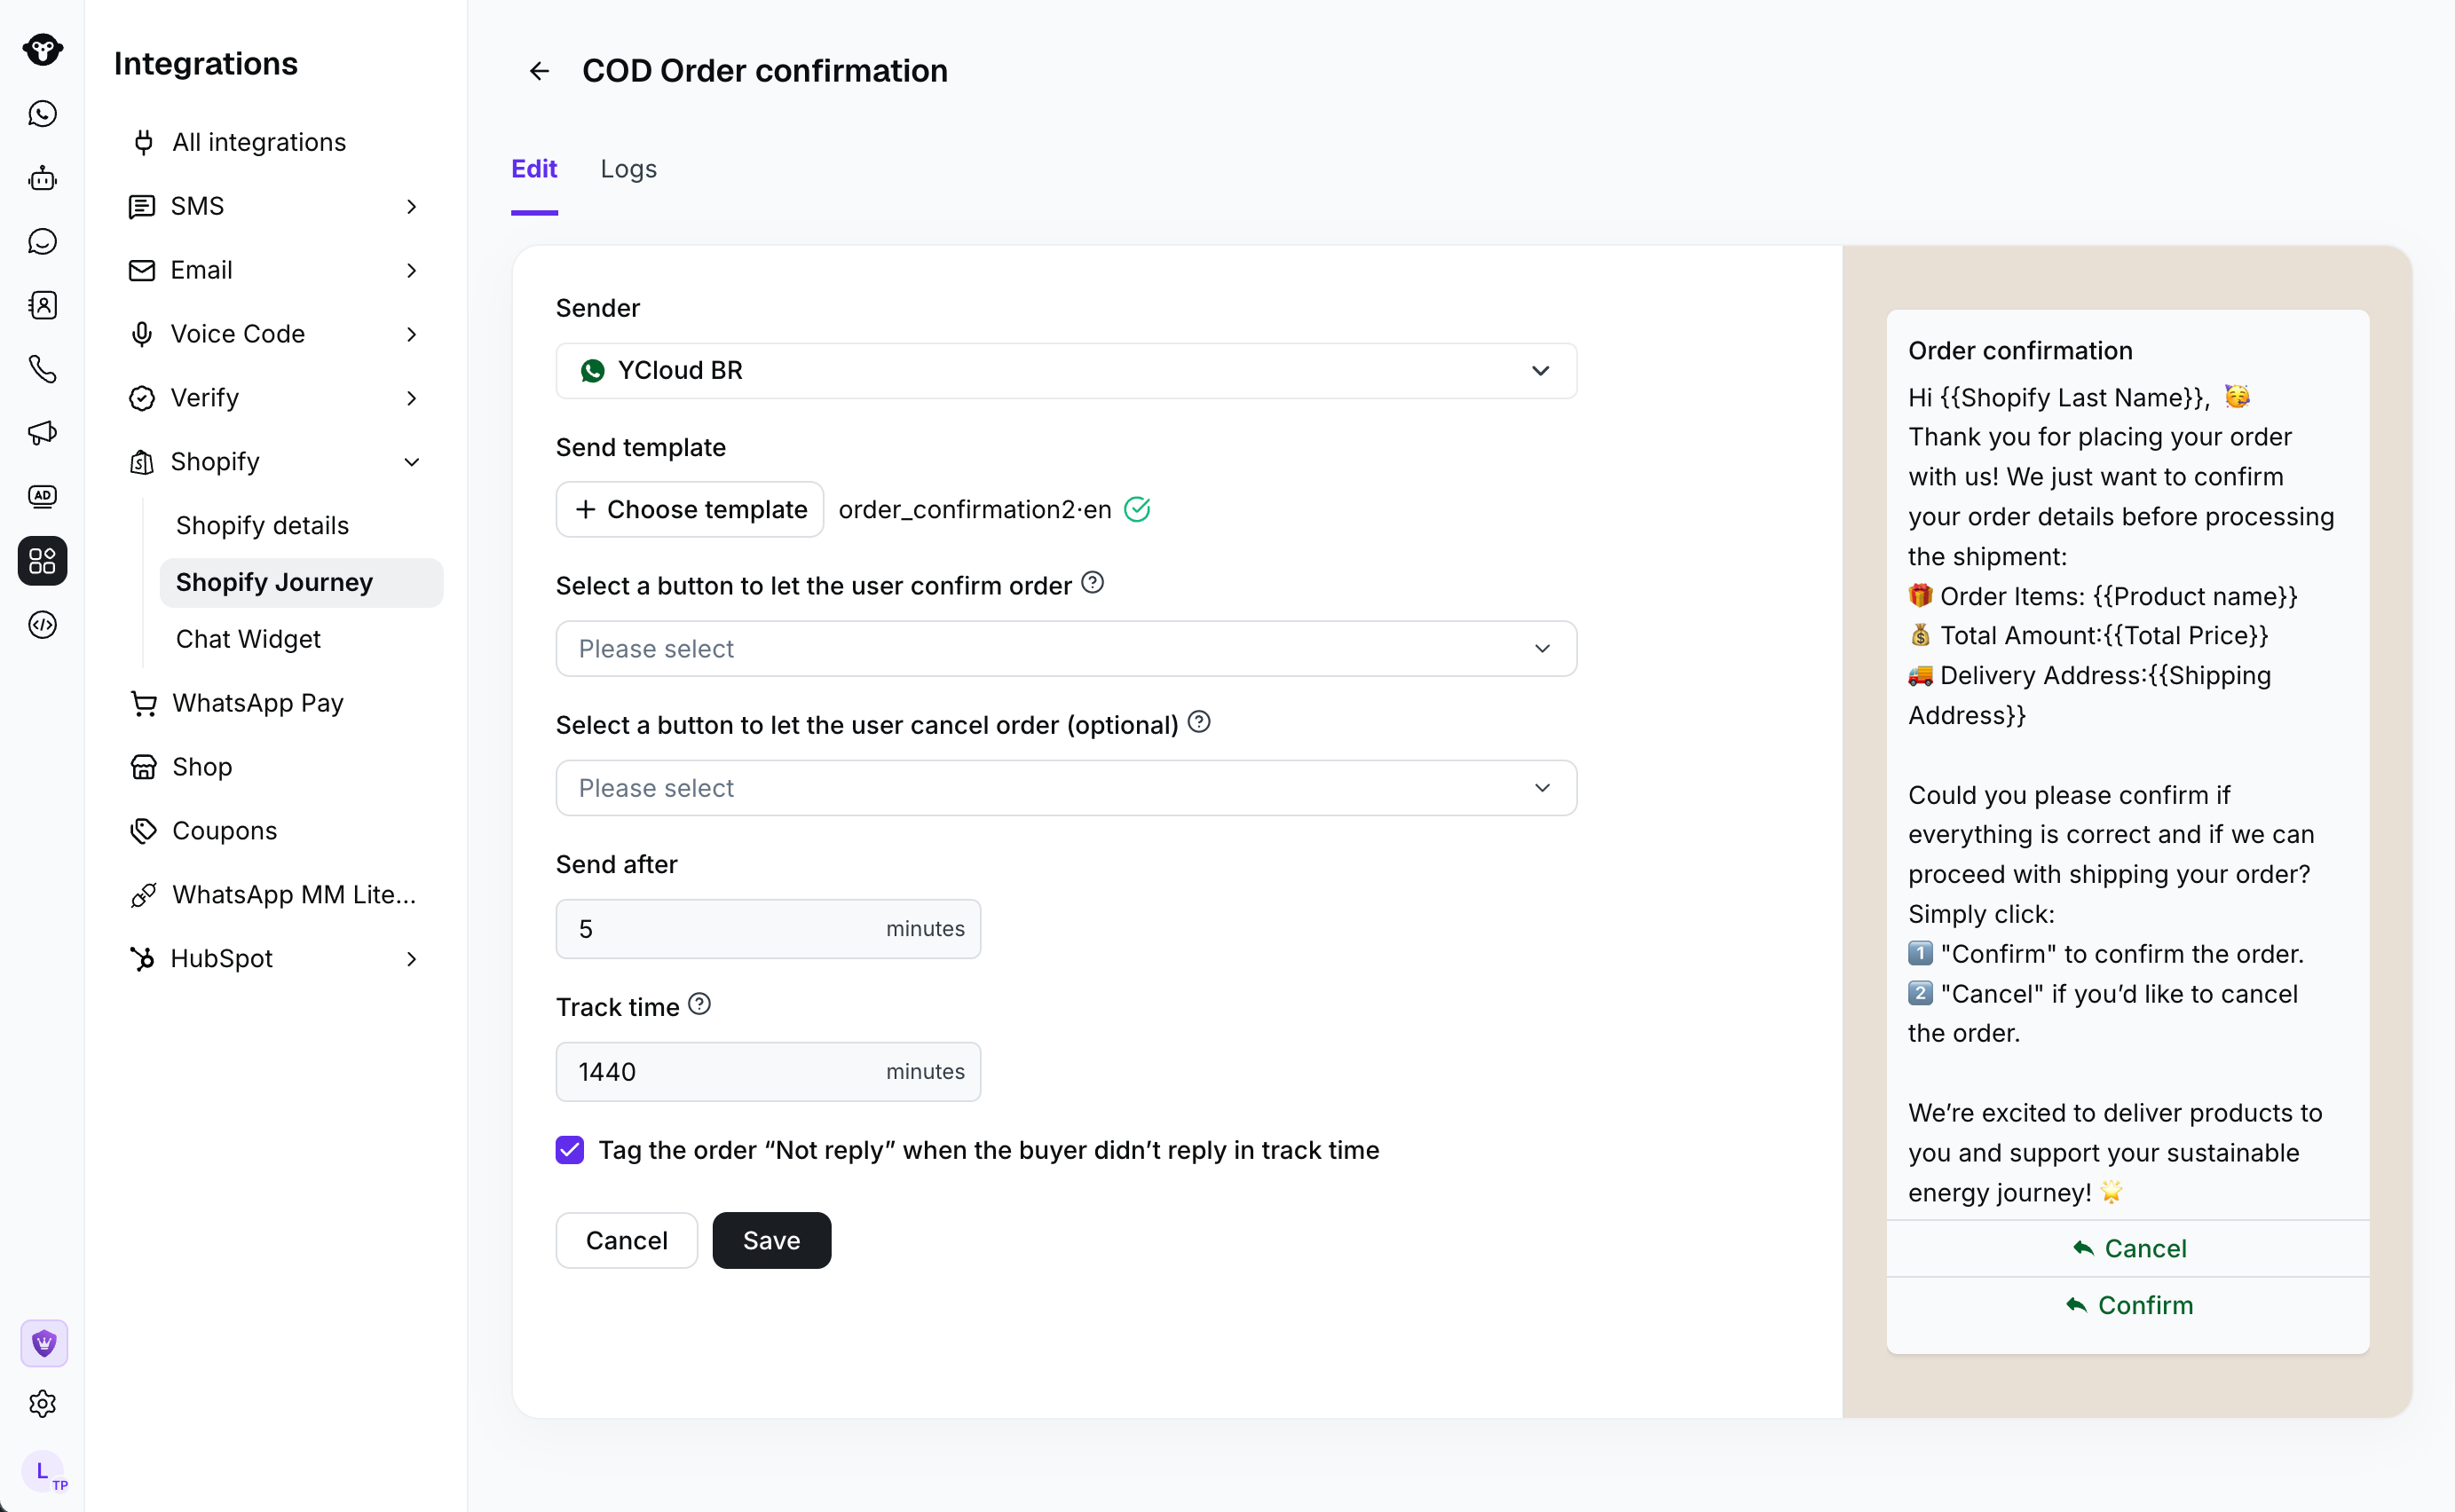2455x1512 pixels.
Task: Untick the Tag order Not reply checkbox
Action: pyautogui.click(x=570, y=1150)
